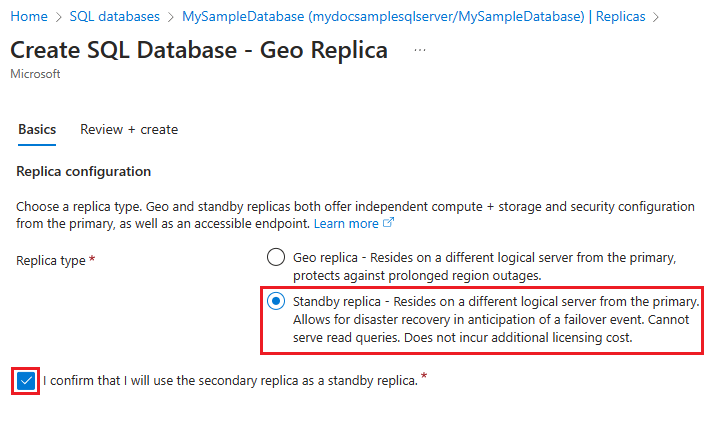Go to Home via breadcrumb
706x421 pixels.
(29, 17)
